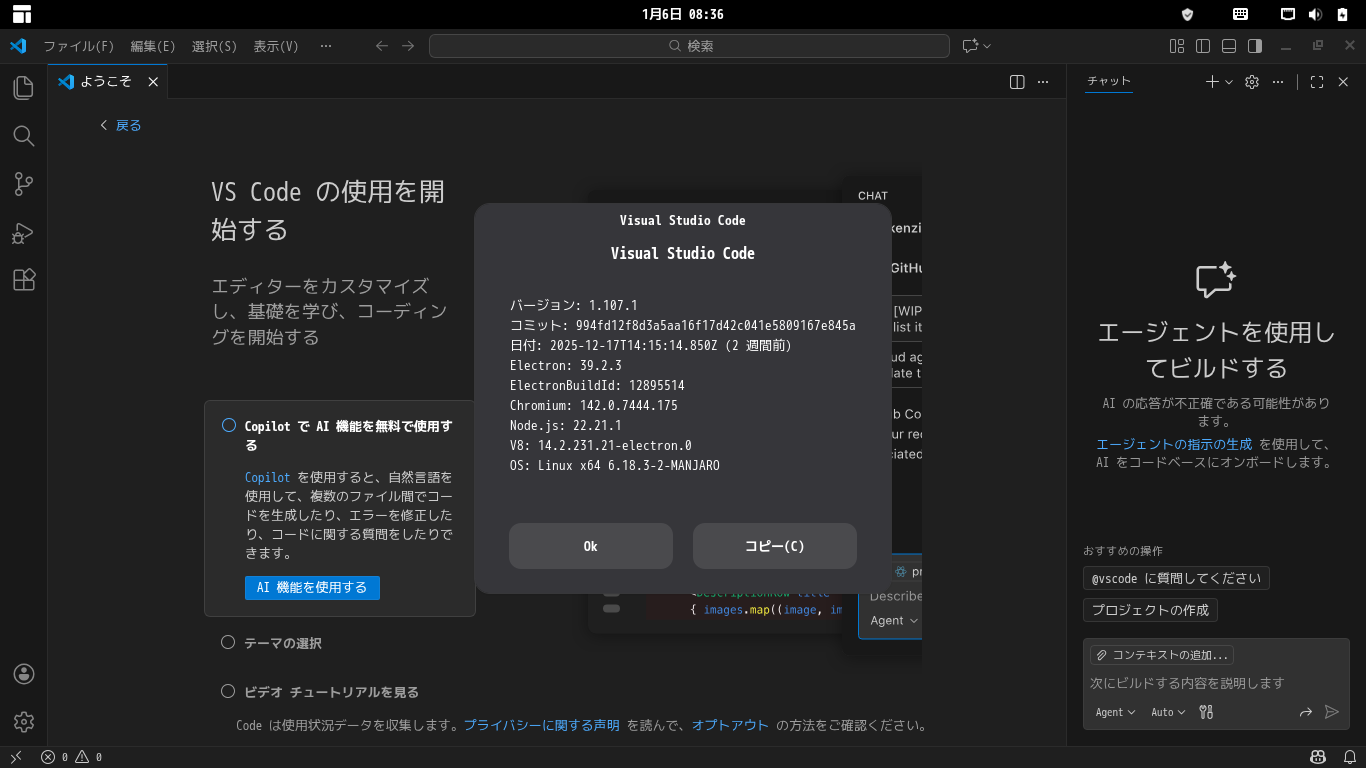
Task: Open the editor's more actions menu
Action: pyautogui.click(x=1043, y=82)
